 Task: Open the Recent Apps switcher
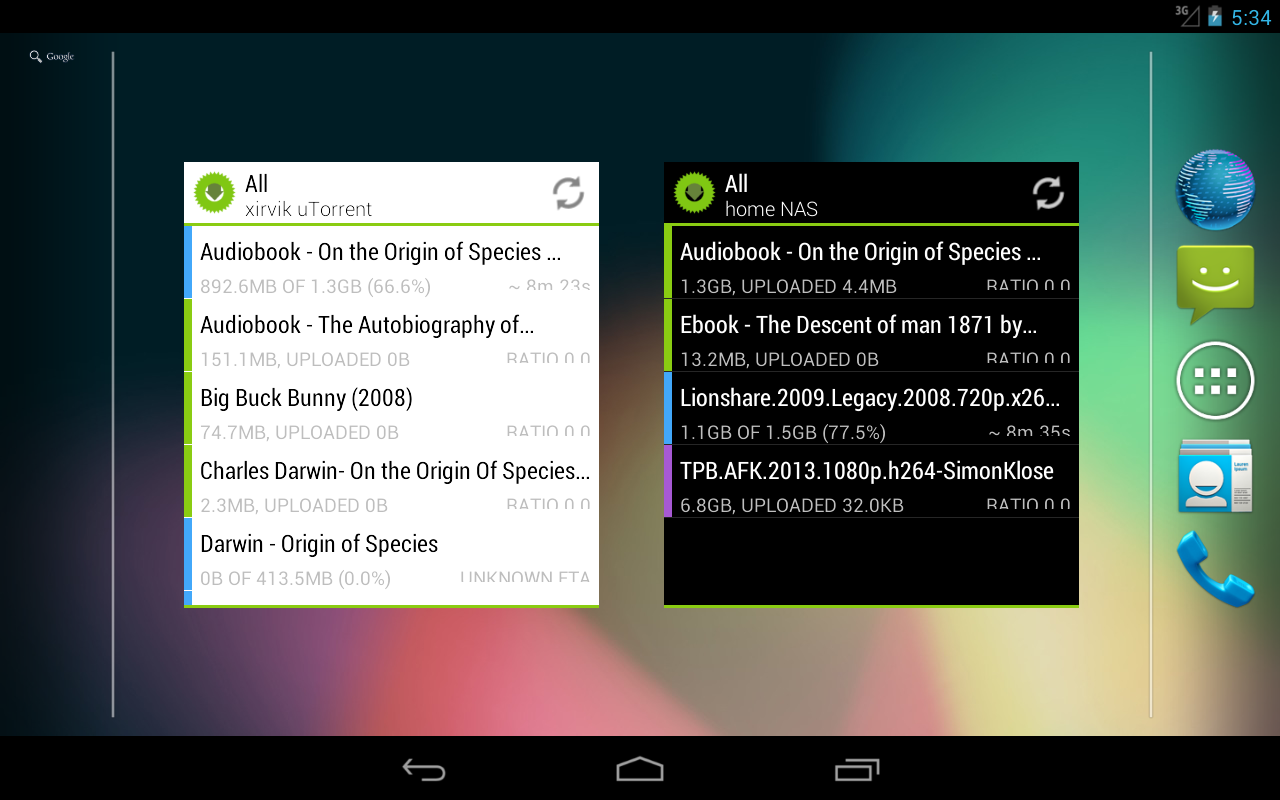[855, 770]
